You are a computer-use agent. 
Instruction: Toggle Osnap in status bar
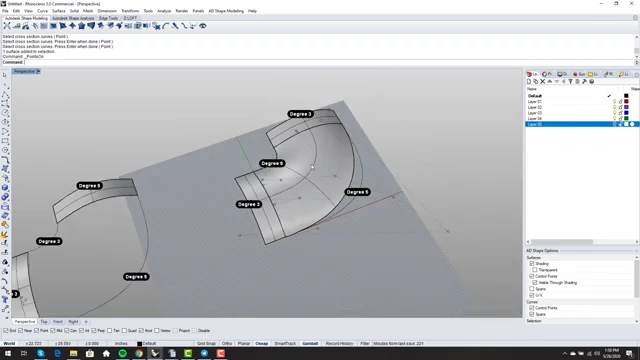click(x=262, y=344)
